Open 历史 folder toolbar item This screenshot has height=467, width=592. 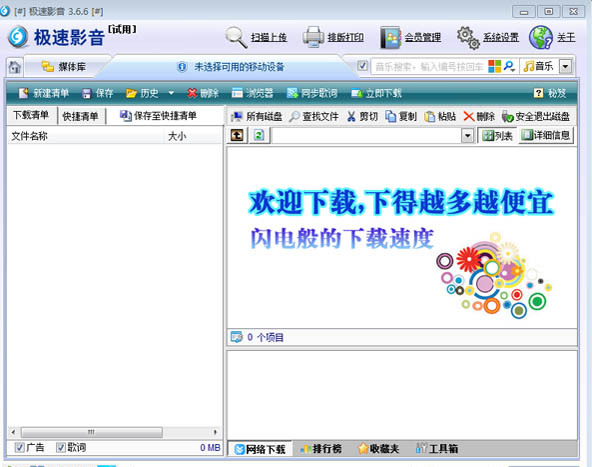click(x=142, y=93)
